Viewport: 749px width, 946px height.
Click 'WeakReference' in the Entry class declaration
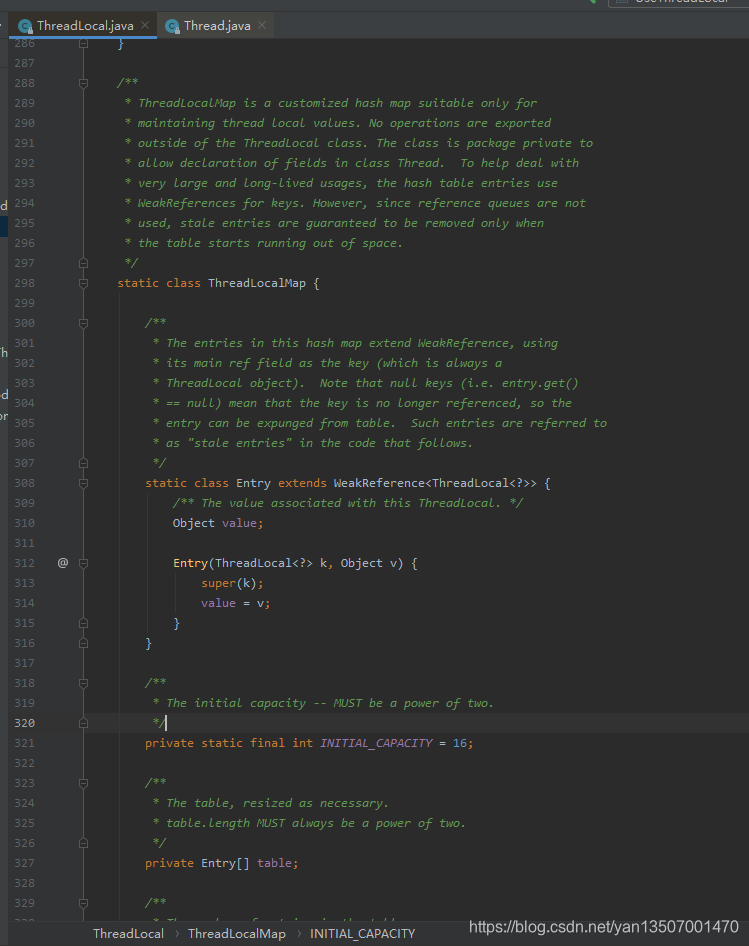(x=380, y=483)
